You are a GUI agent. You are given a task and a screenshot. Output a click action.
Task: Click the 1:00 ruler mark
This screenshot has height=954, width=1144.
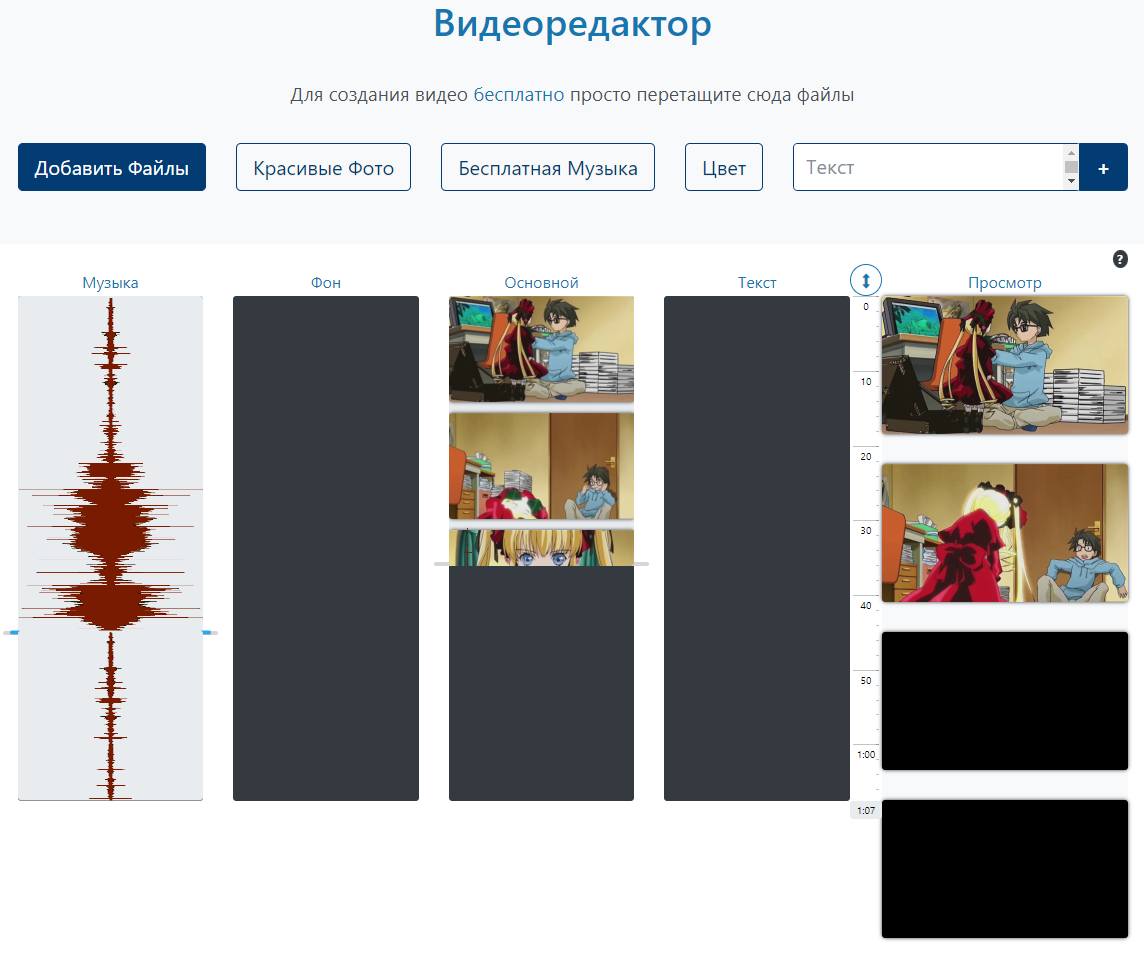865,755
